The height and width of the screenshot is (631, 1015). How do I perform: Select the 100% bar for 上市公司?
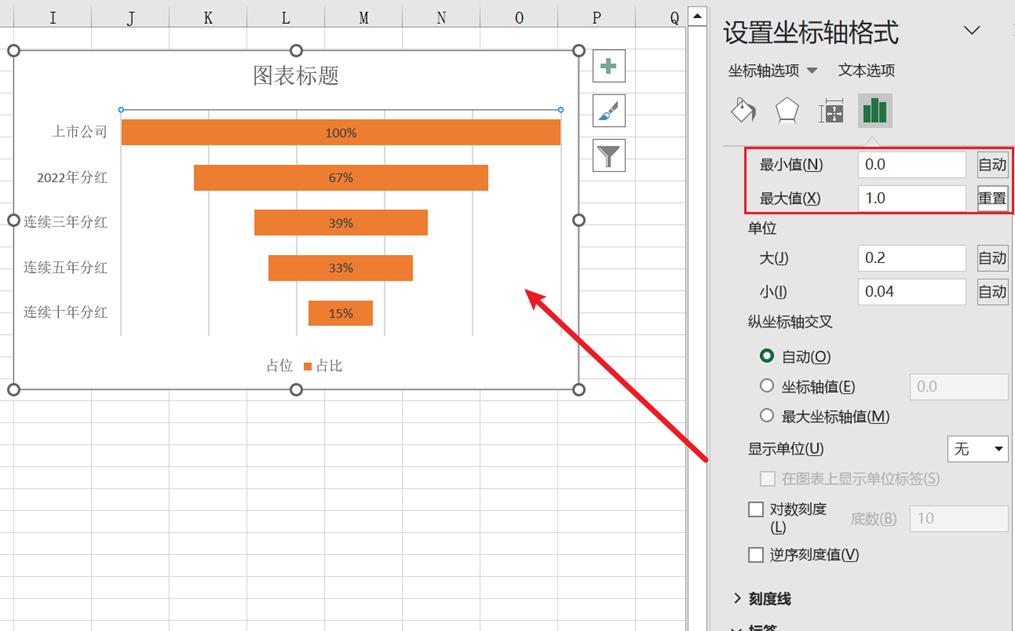click(x=340, y=132)
